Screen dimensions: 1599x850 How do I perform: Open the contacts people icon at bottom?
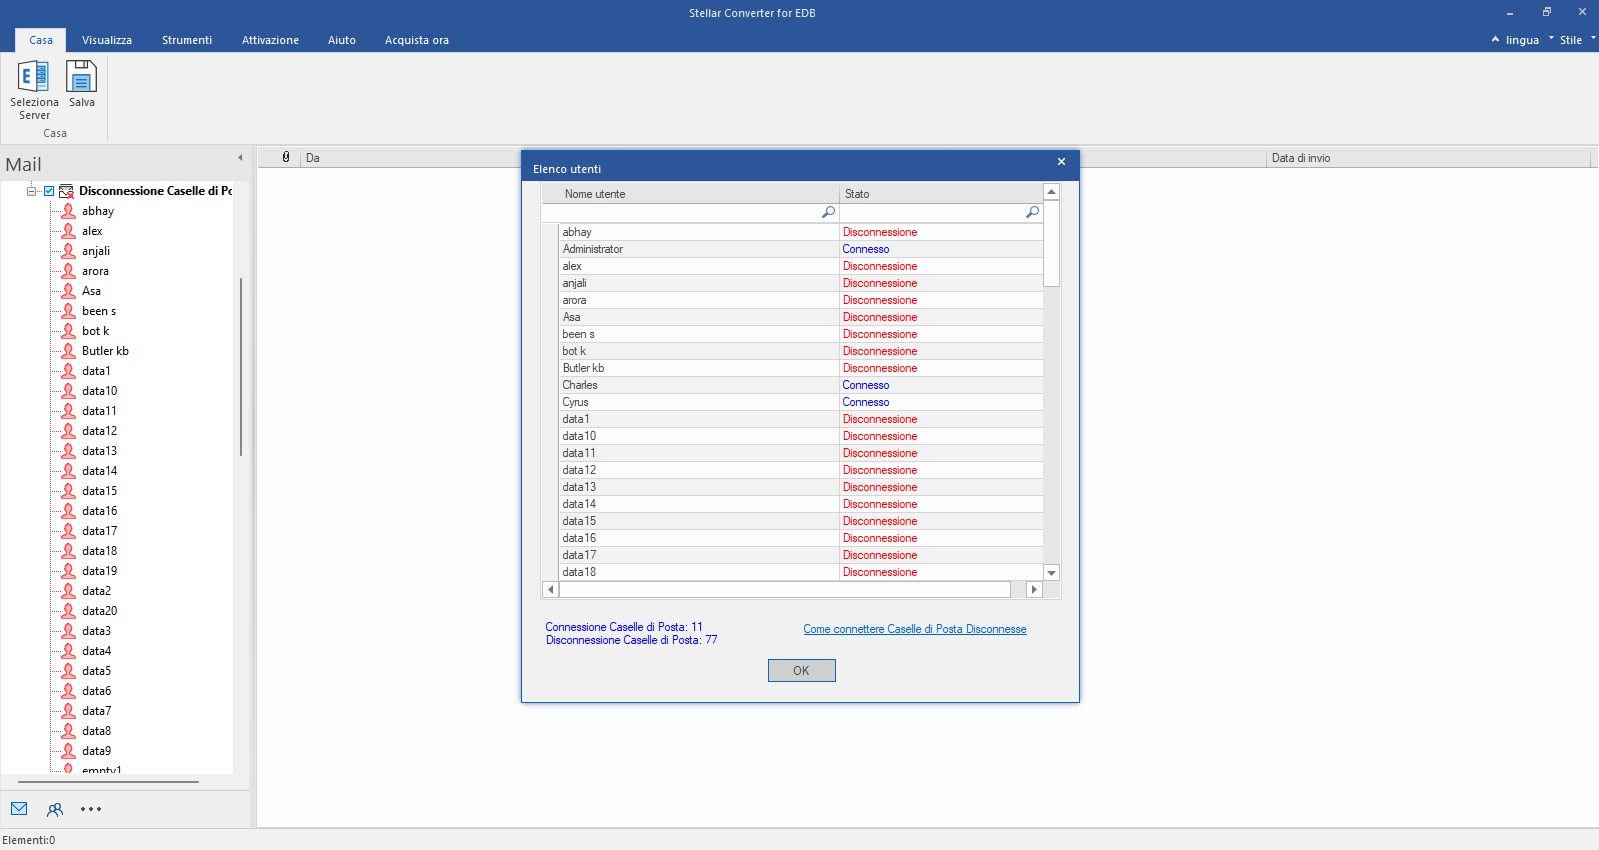click(x=55, y=809)
